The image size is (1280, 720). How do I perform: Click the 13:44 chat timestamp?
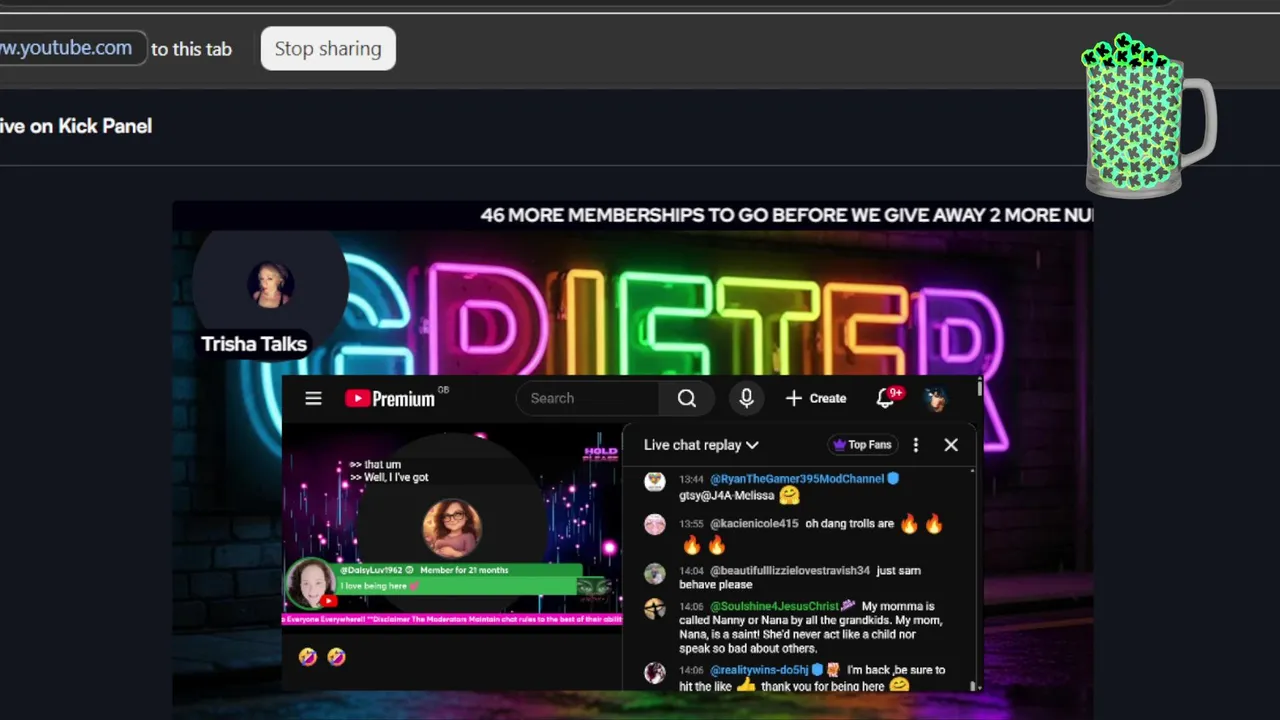pyautogui.click(x=691, y=479)
